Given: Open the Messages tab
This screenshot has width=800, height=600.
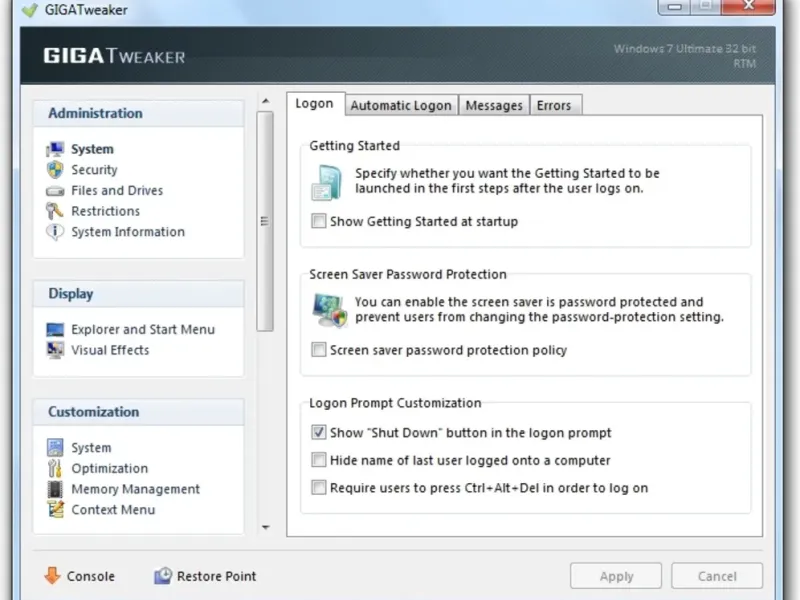Looking at the screenshot, I should tap(494, 106).
